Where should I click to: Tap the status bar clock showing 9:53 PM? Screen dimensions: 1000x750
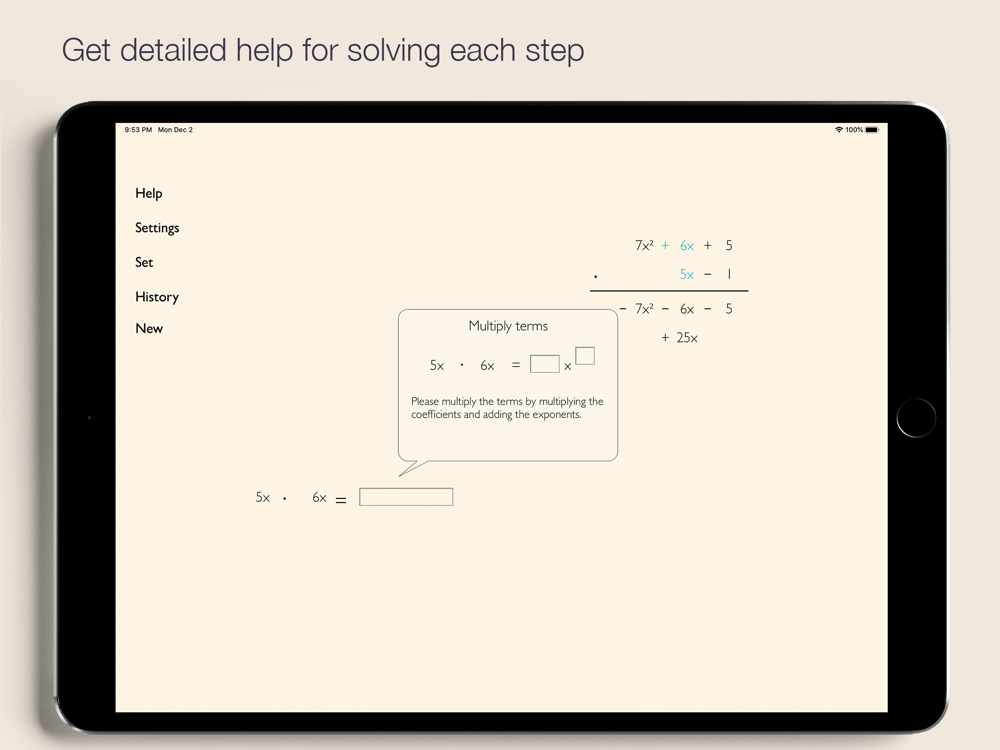138,130
